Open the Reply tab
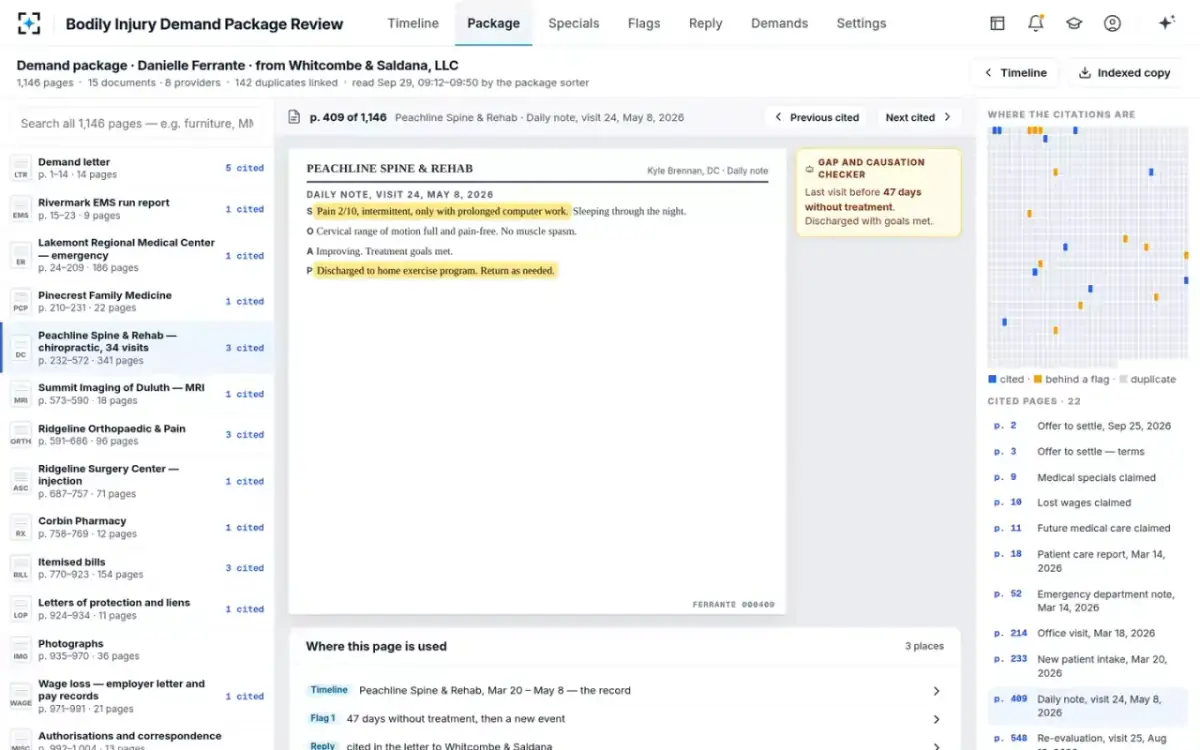The height and width of the screenshot is (750, 1200). pos(705,23)
